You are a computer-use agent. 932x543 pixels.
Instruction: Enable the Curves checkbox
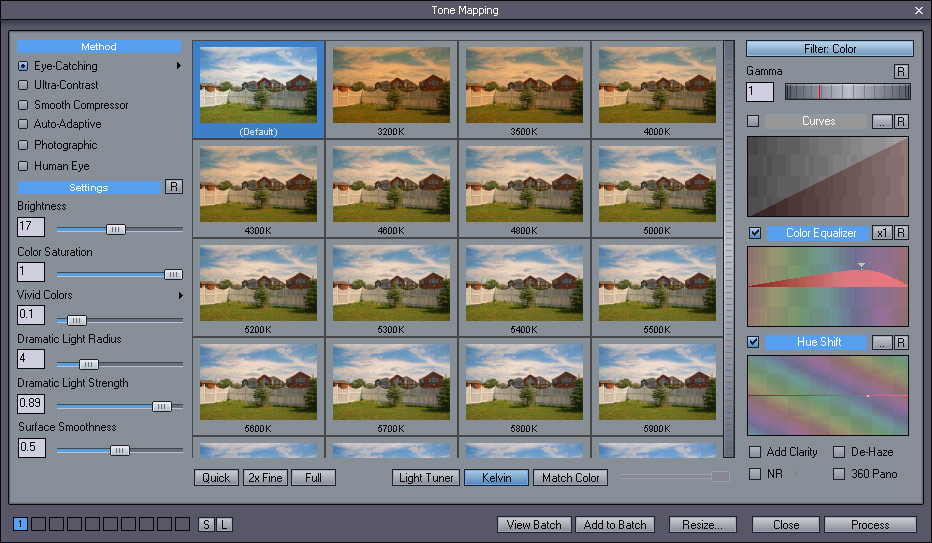753,121
